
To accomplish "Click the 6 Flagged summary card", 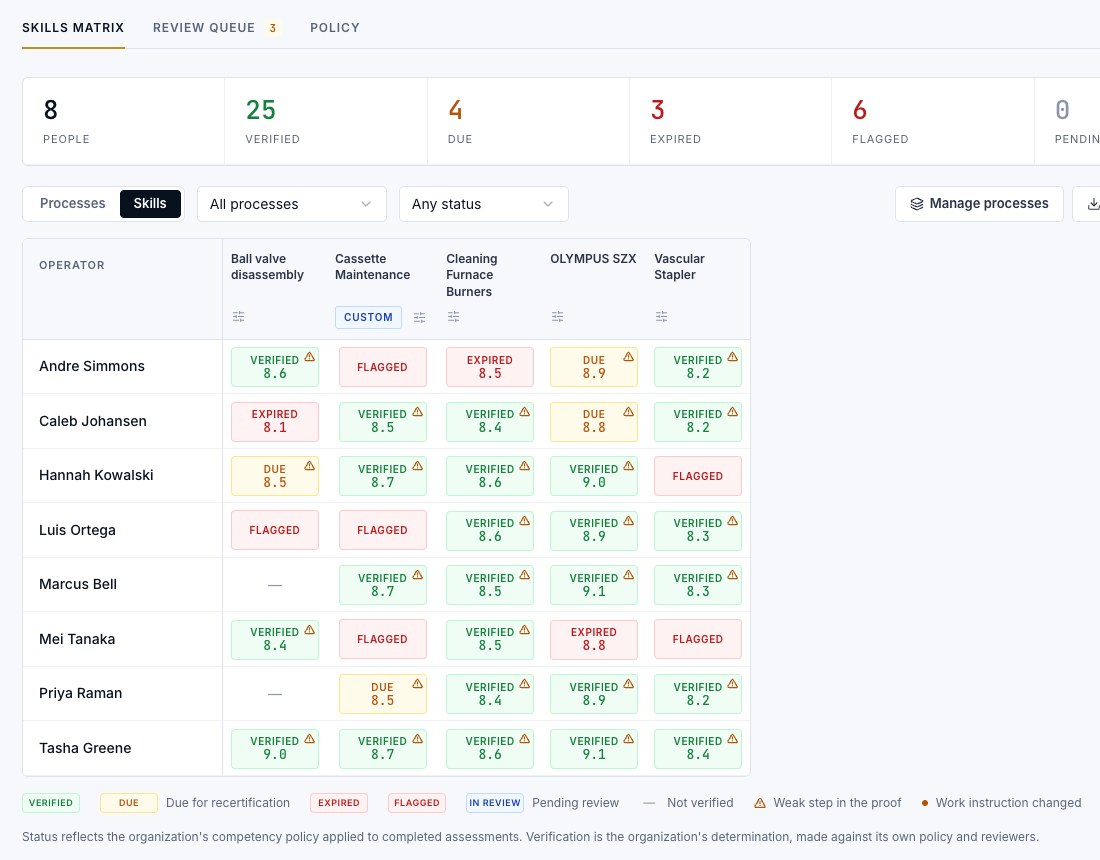I will tap(932, 121).
